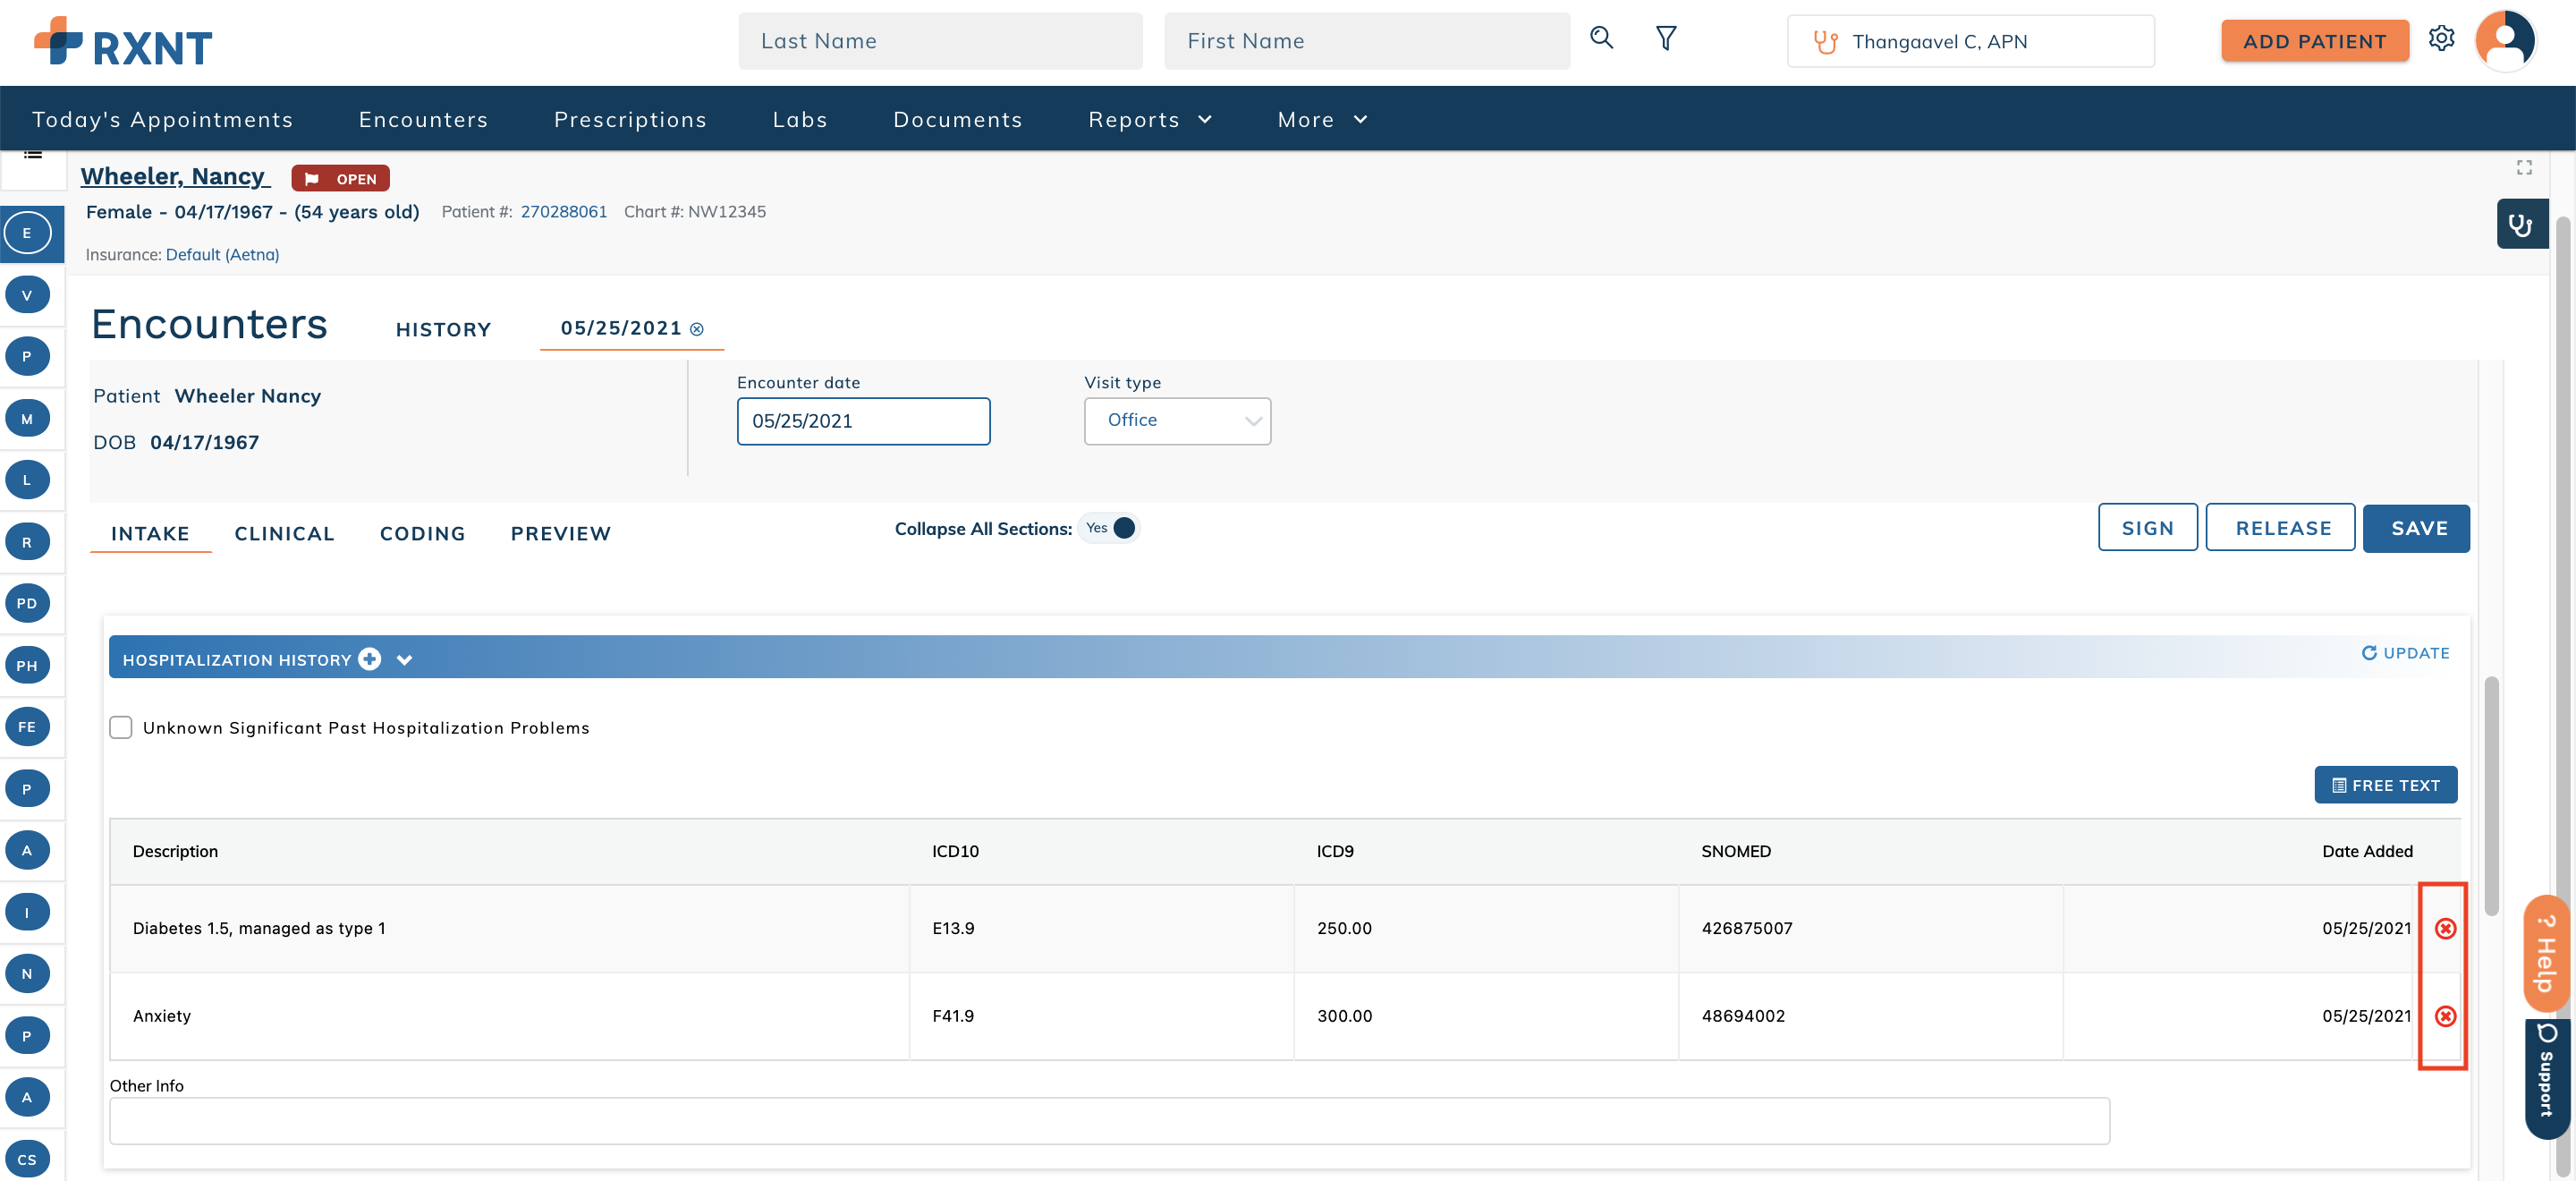Delete the Anxiety row
The height and width of the screenshot is (1181, 2576).
point(2445,1016)
